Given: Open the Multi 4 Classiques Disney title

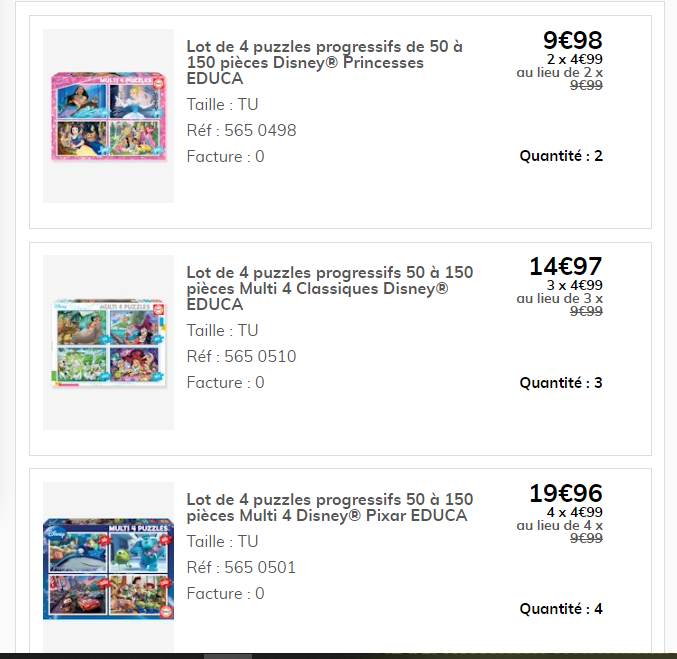Looking at the screenshot, I should coord(329,288).
